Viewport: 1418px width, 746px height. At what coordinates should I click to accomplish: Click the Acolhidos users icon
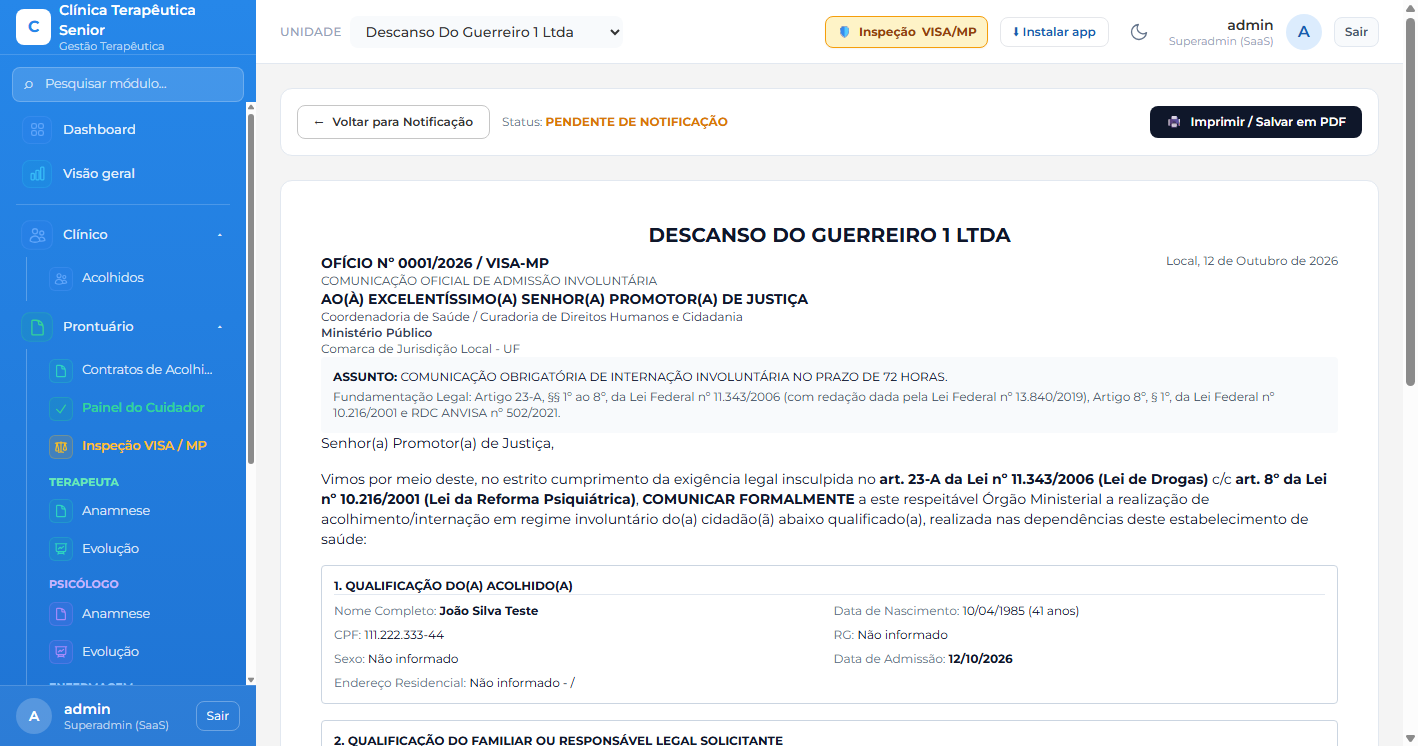click(60, 278)
